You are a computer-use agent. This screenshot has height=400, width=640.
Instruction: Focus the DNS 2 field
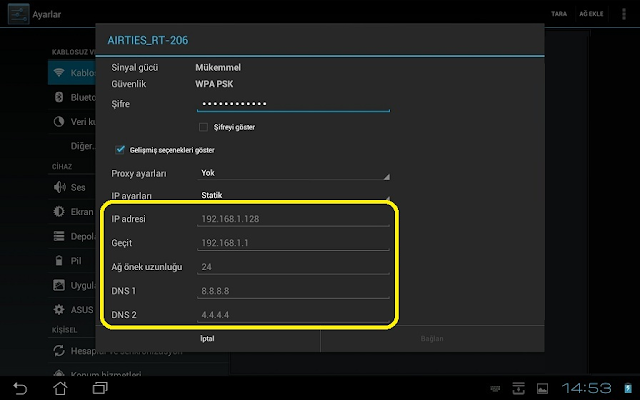point(293,315)
